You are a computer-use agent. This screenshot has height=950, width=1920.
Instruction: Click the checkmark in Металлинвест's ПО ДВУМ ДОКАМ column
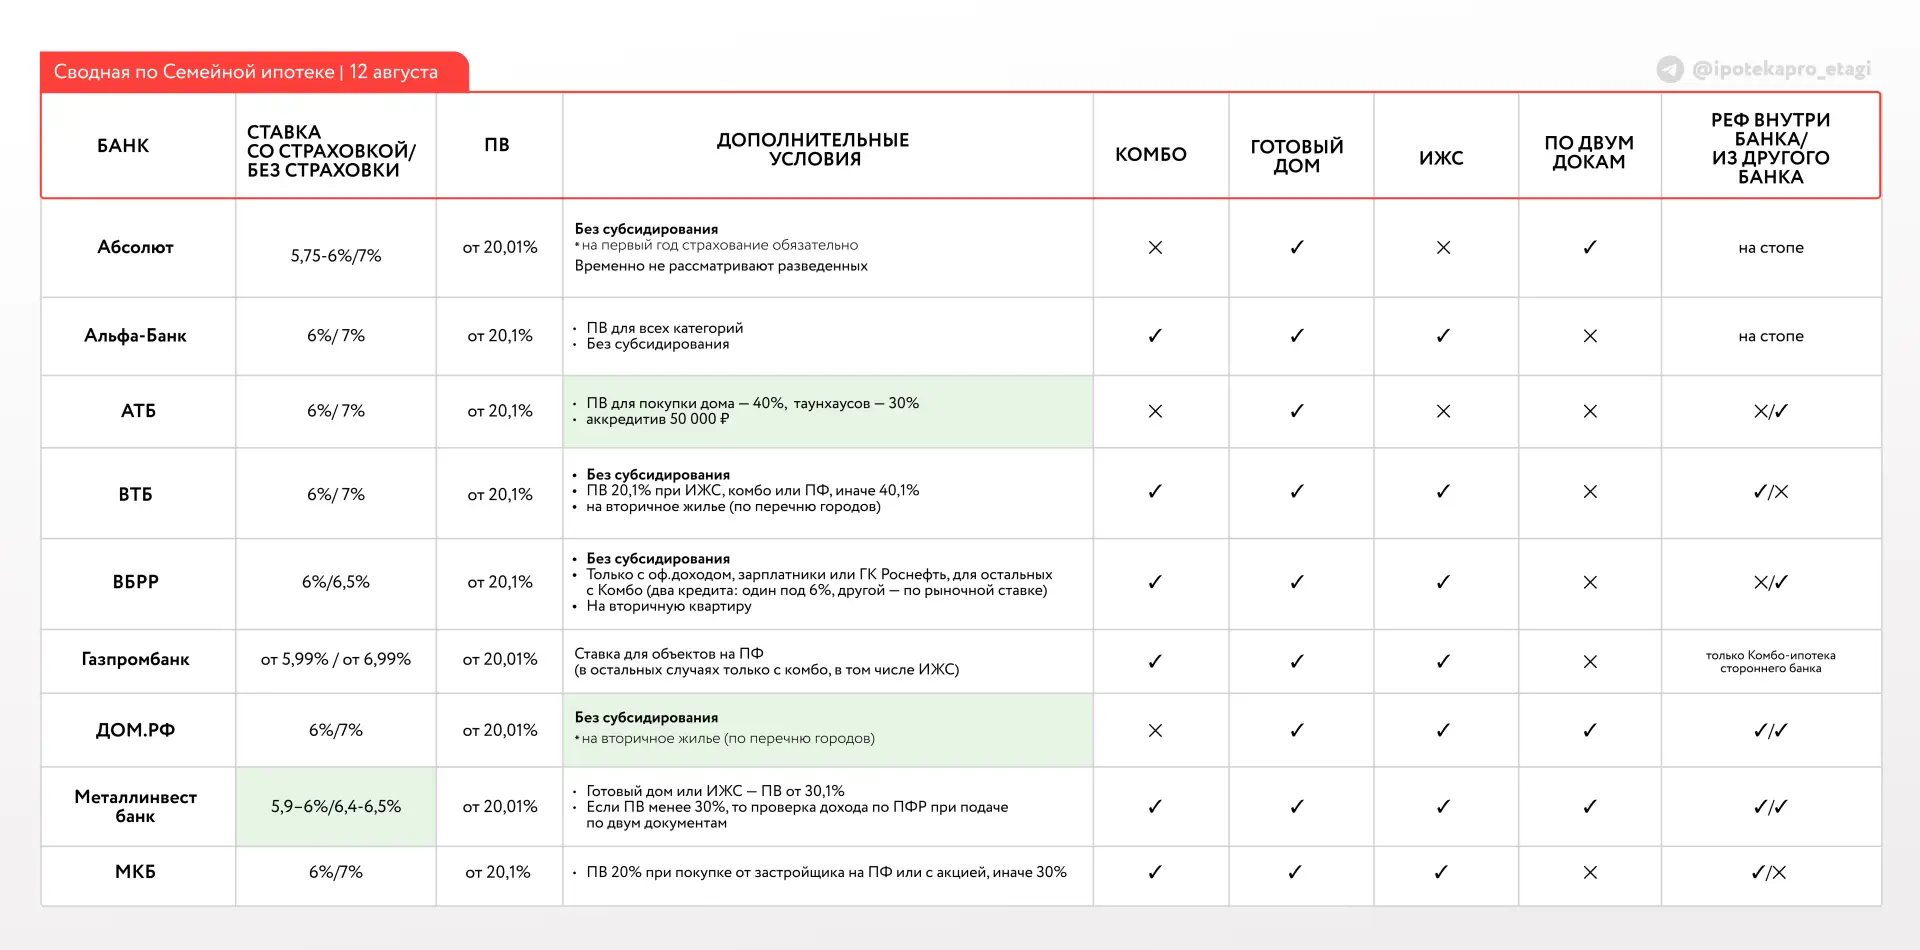coord(1590,806)
